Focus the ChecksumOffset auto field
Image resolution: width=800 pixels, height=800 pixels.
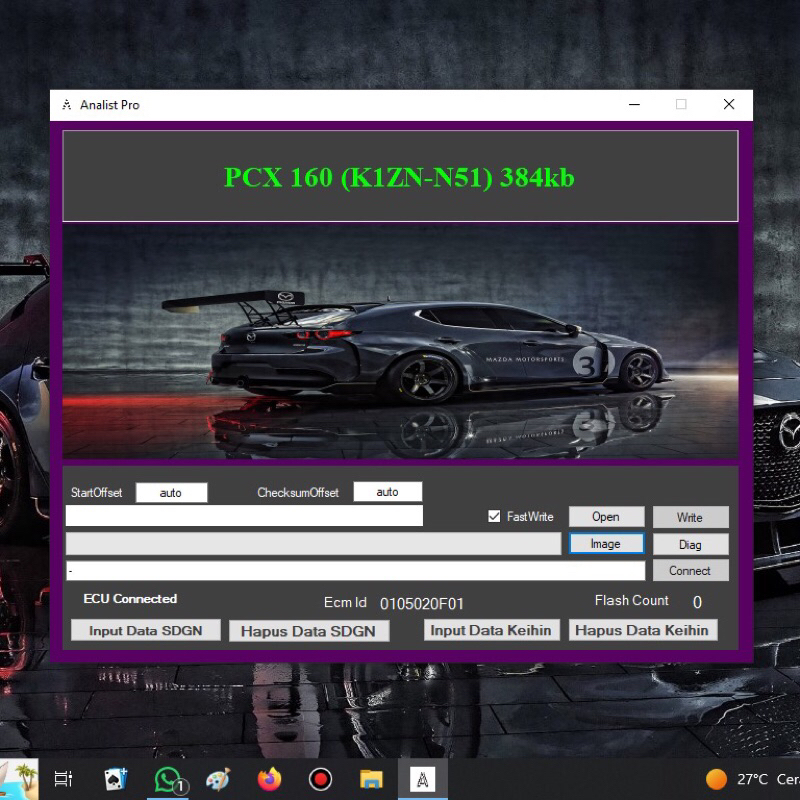point(388,492)
